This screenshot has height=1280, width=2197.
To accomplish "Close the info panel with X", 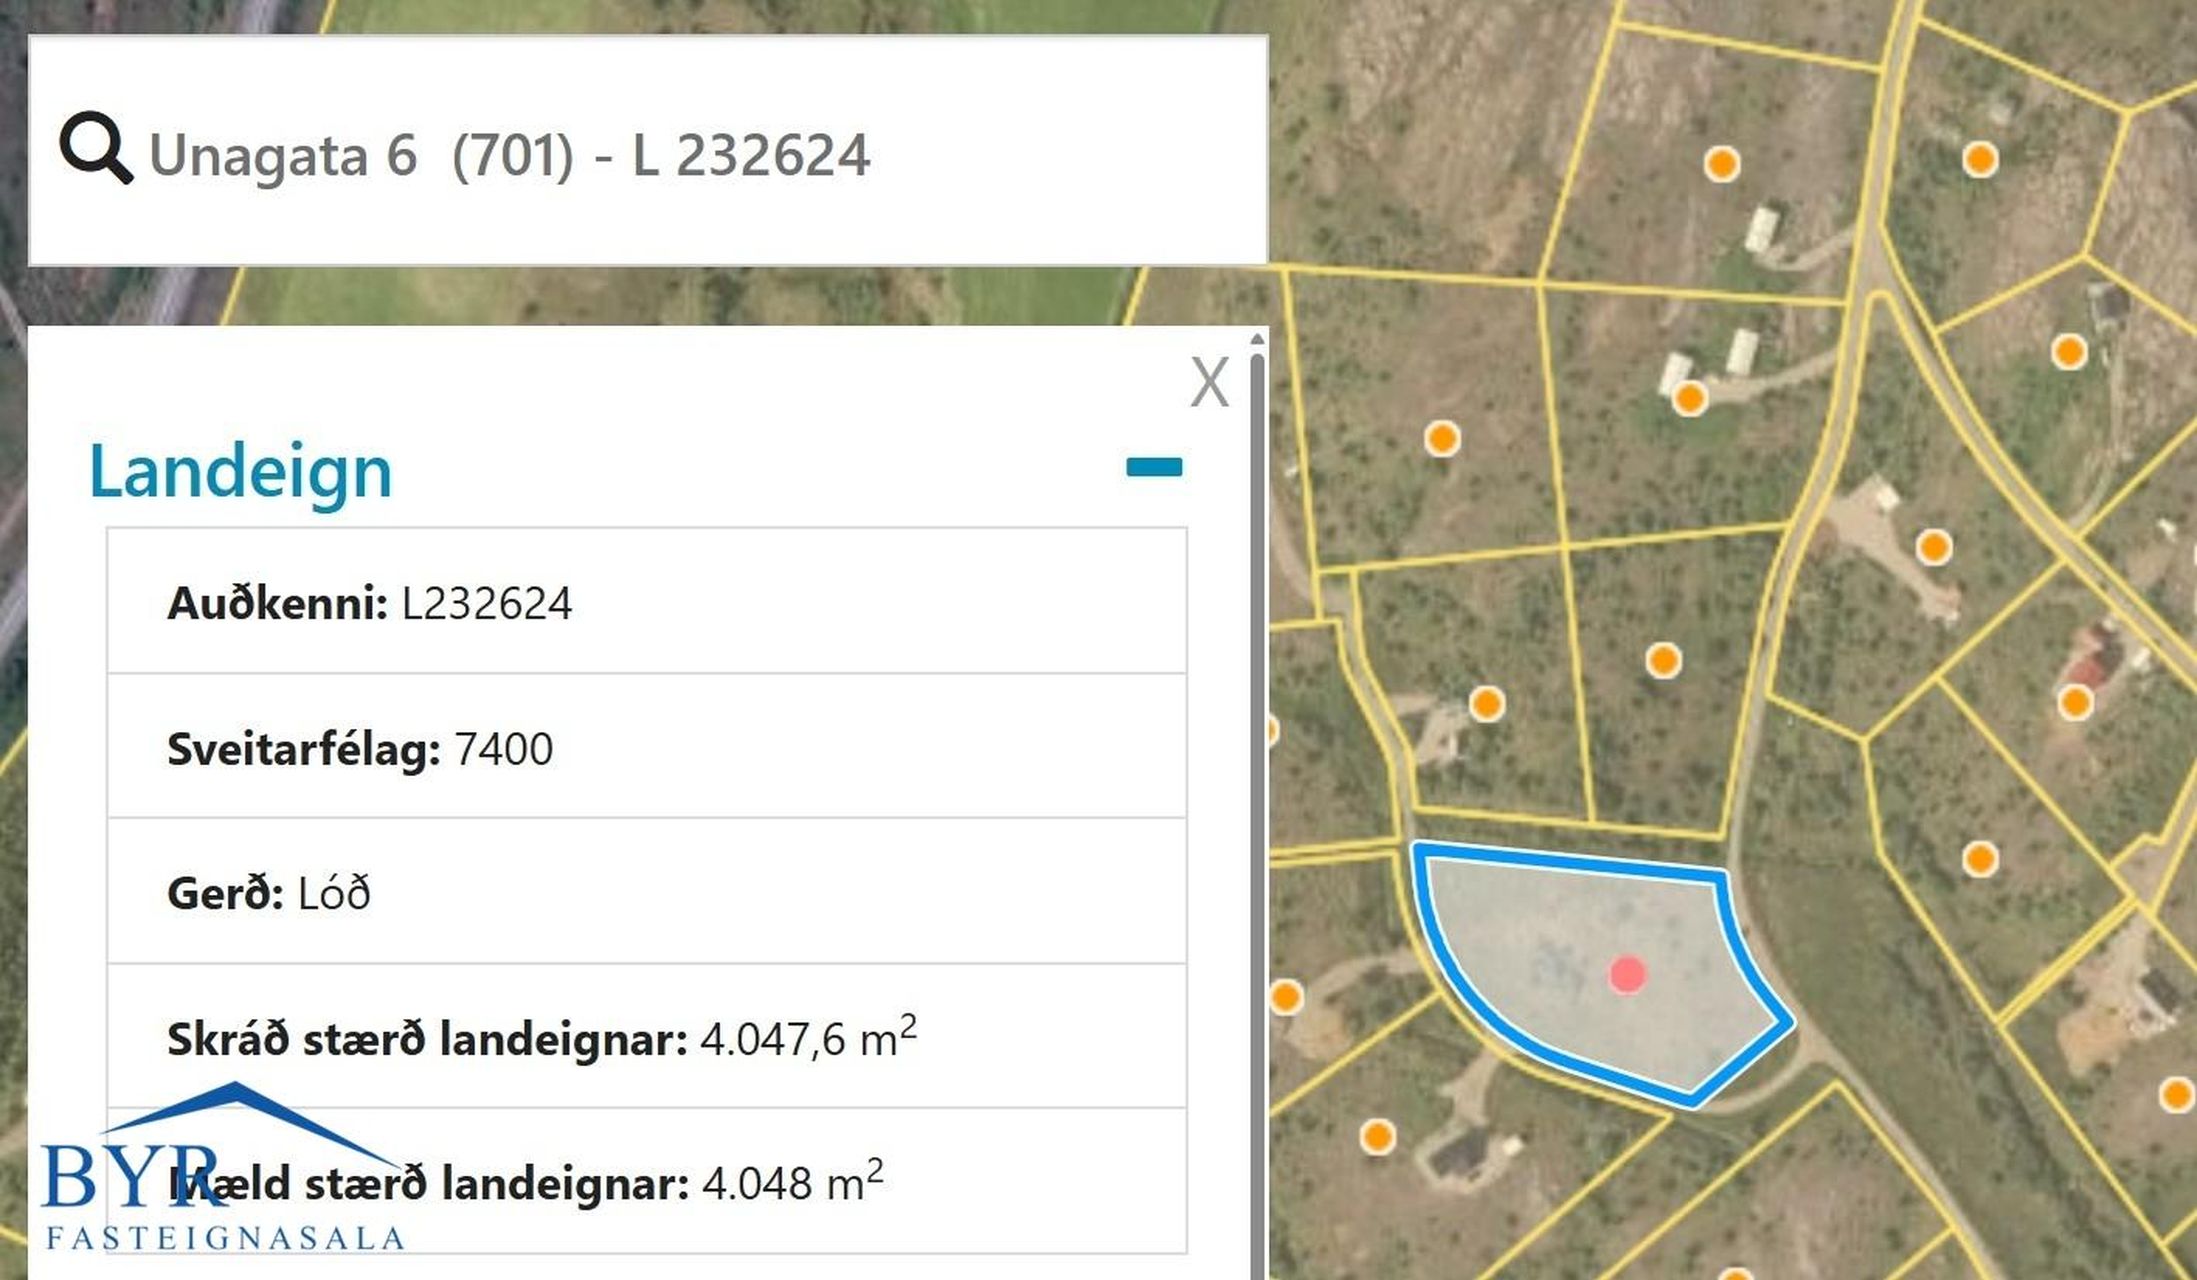I will point(1209,382).
